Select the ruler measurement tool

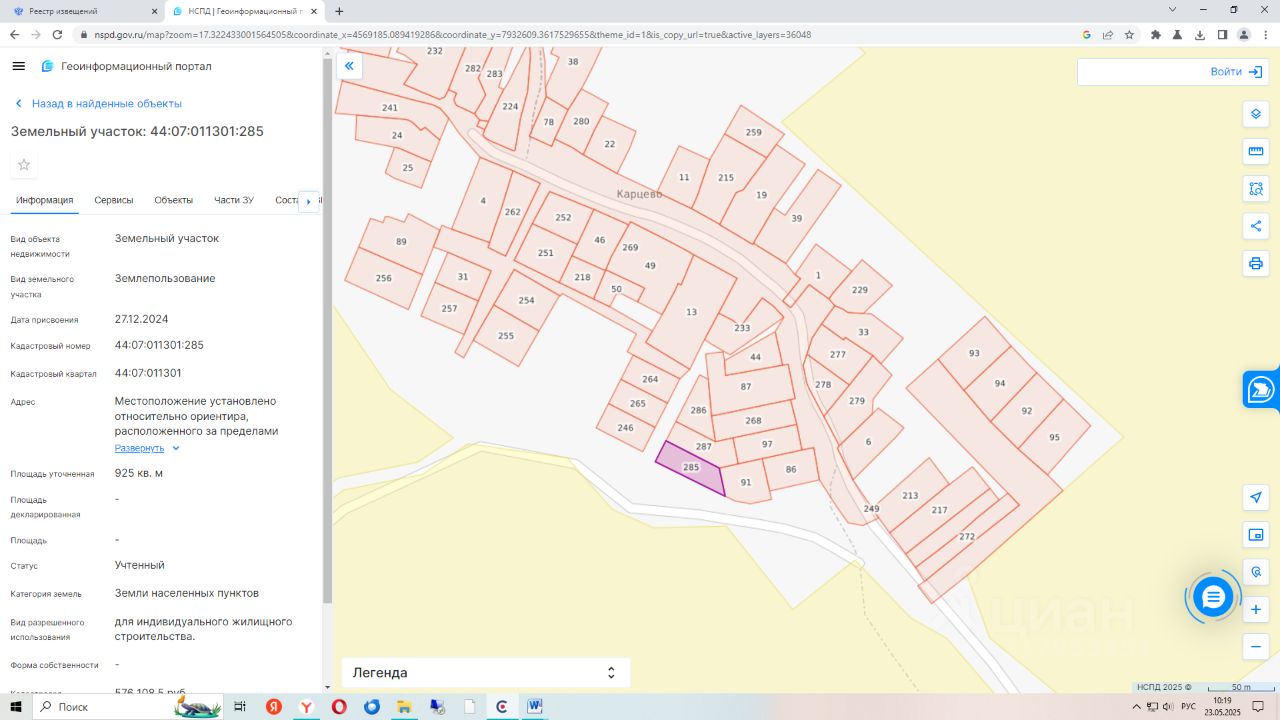point(1256,152)
